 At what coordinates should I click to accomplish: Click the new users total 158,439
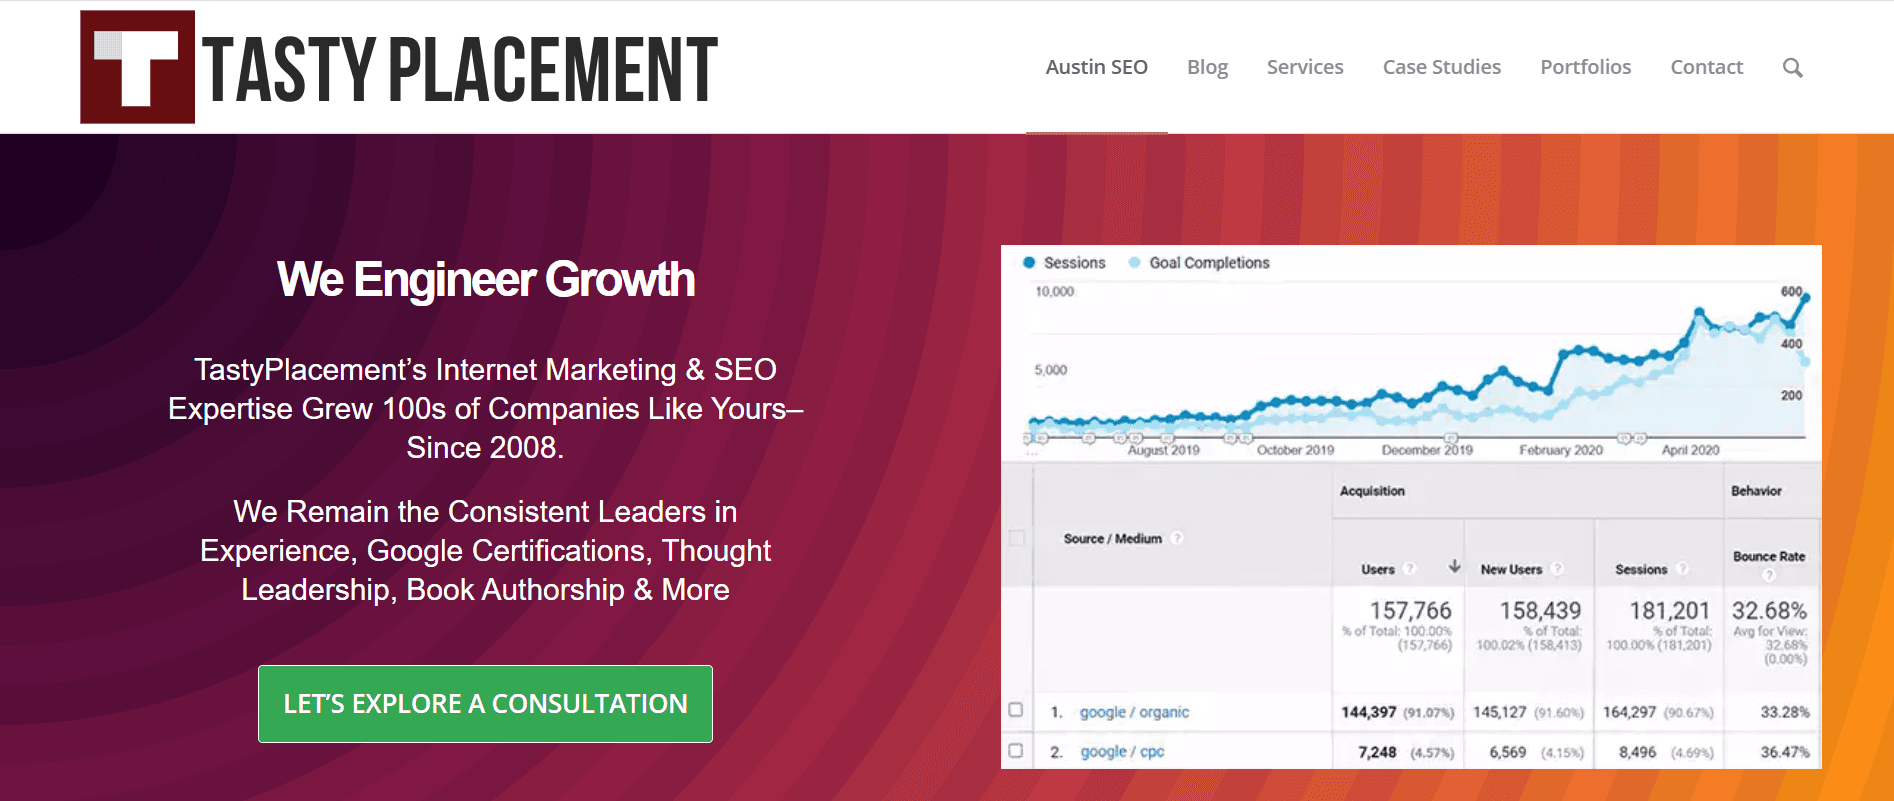[x=1540, y=610]
